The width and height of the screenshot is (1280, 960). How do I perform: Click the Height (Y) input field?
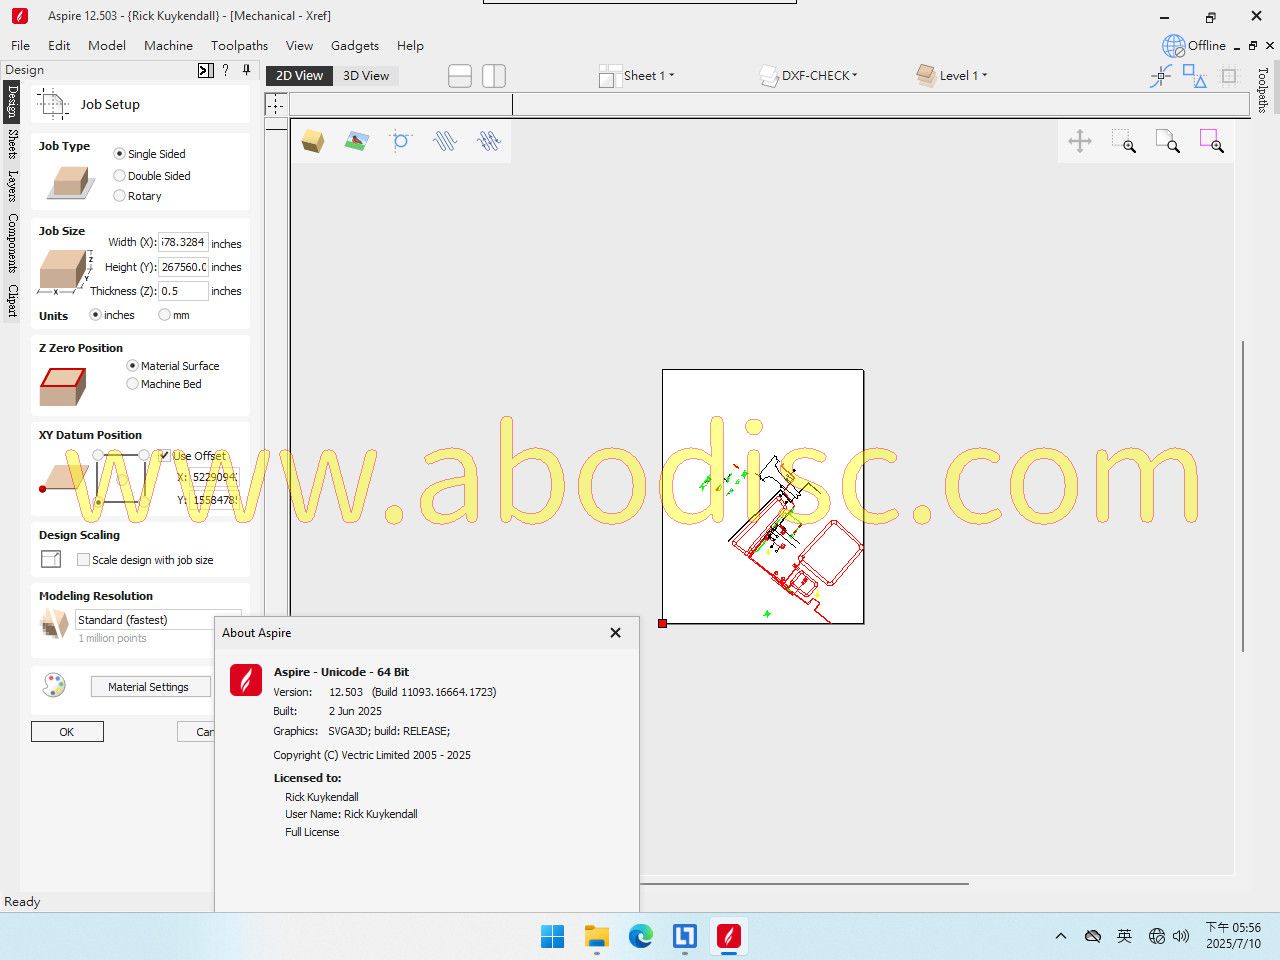click(x=184, y=267)
